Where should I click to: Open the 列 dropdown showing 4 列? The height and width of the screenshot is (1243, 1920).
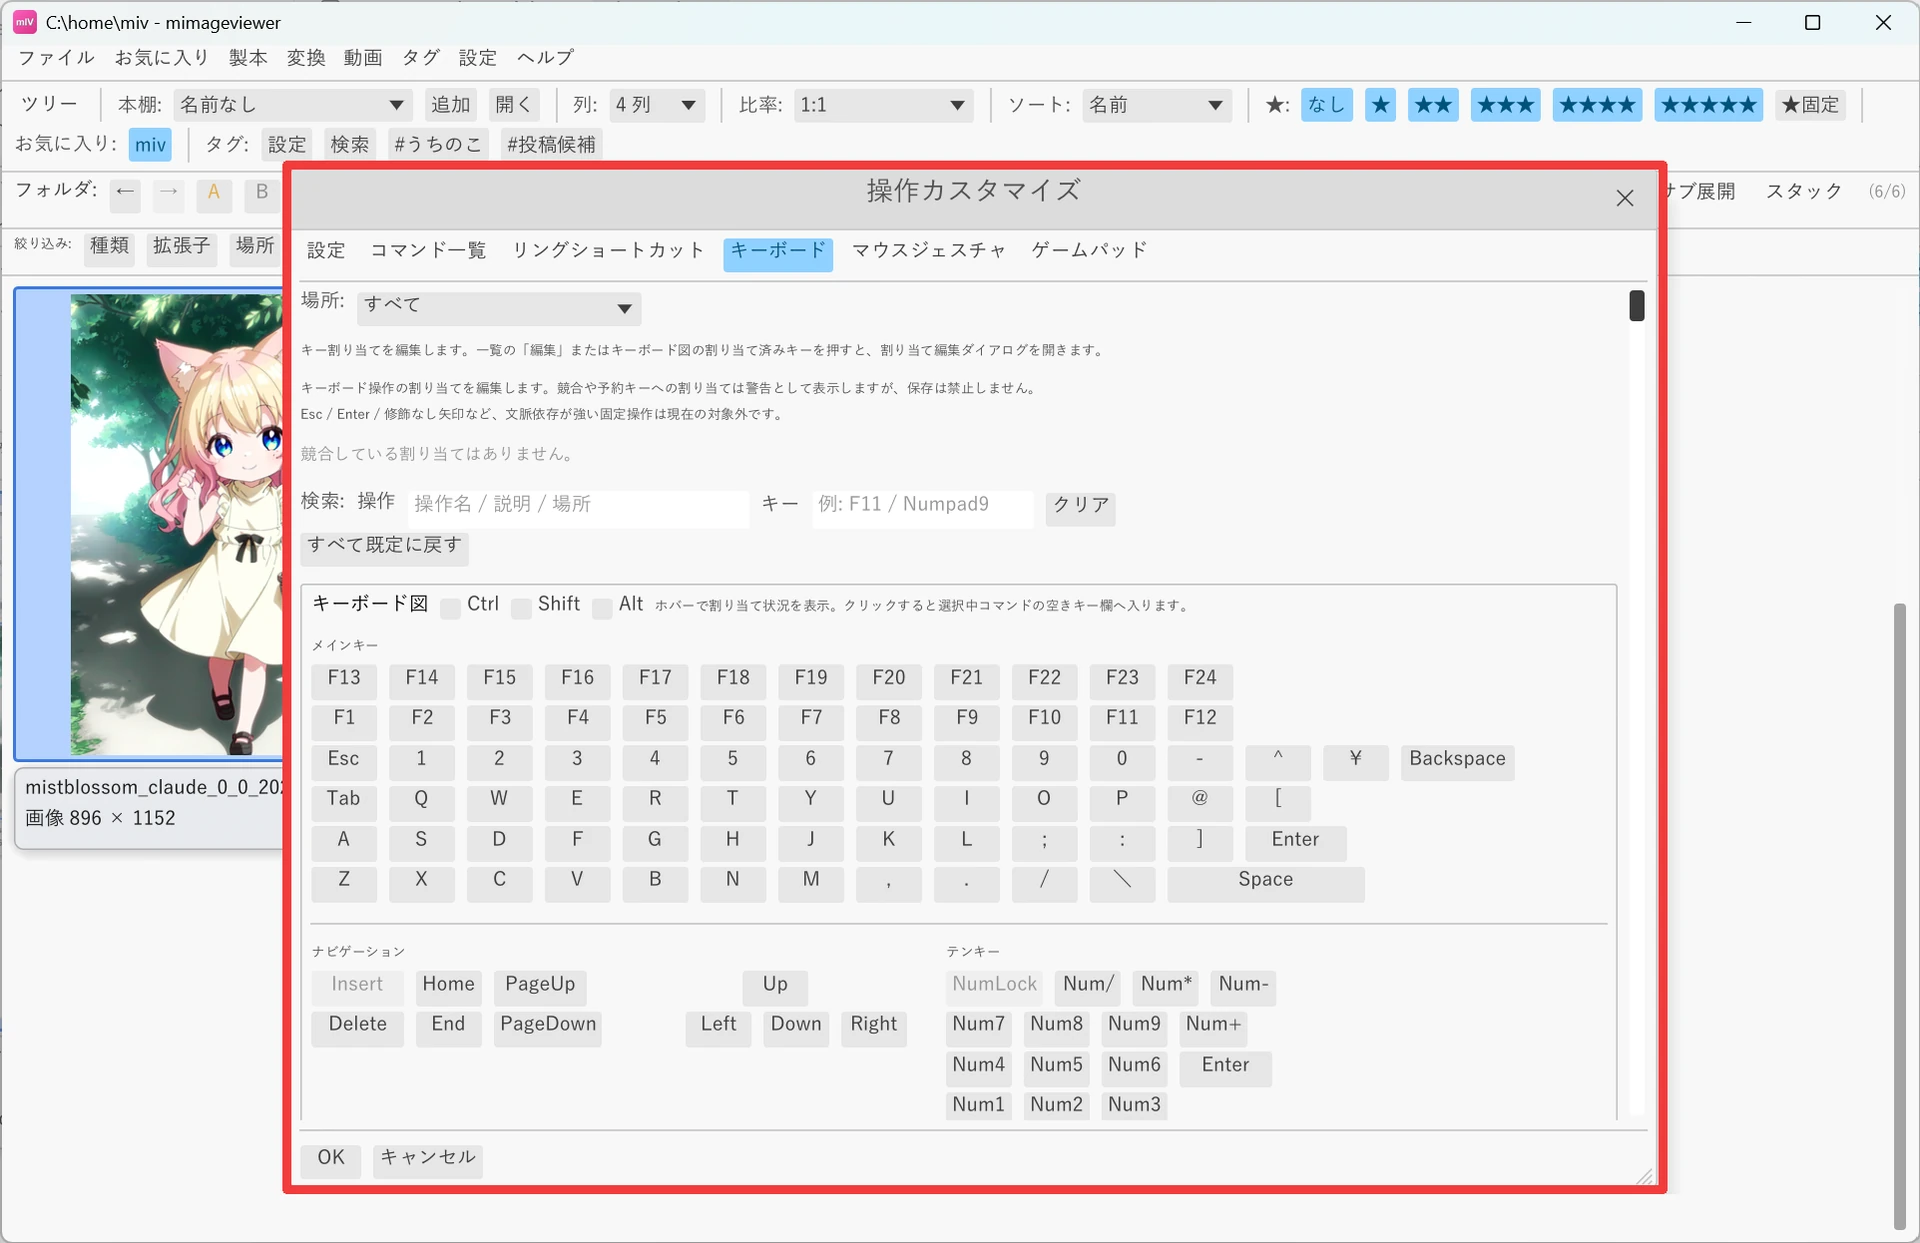[656, 105]
